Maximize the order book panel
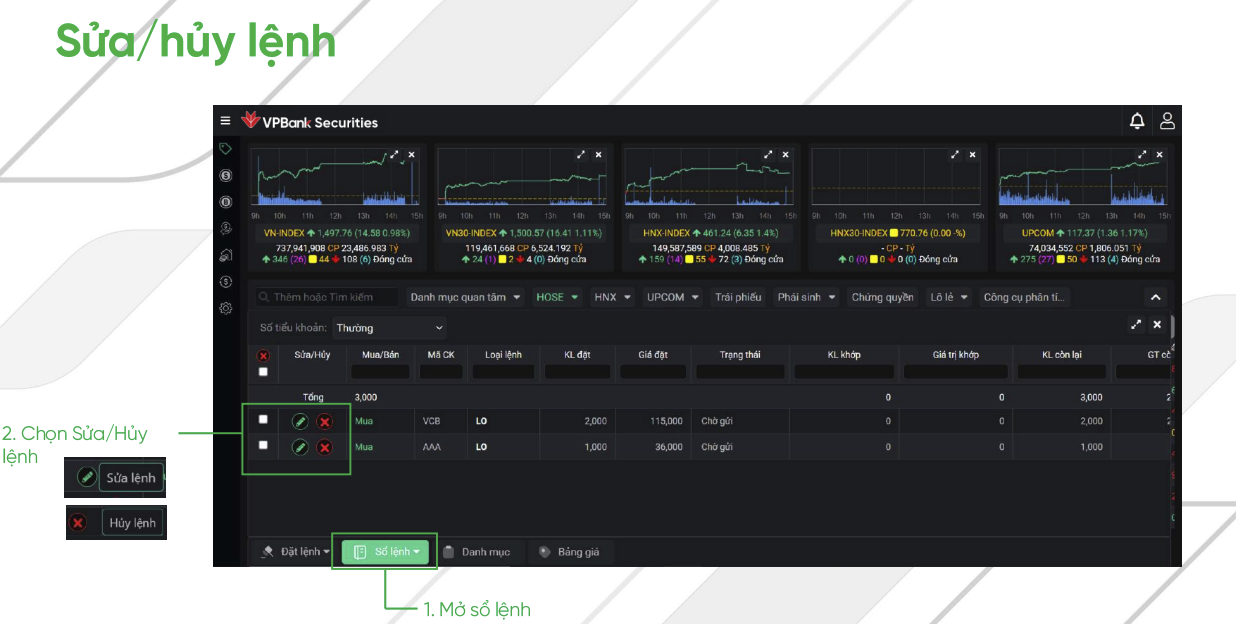The image size is (1236, 624). [x=1136, y=325]
